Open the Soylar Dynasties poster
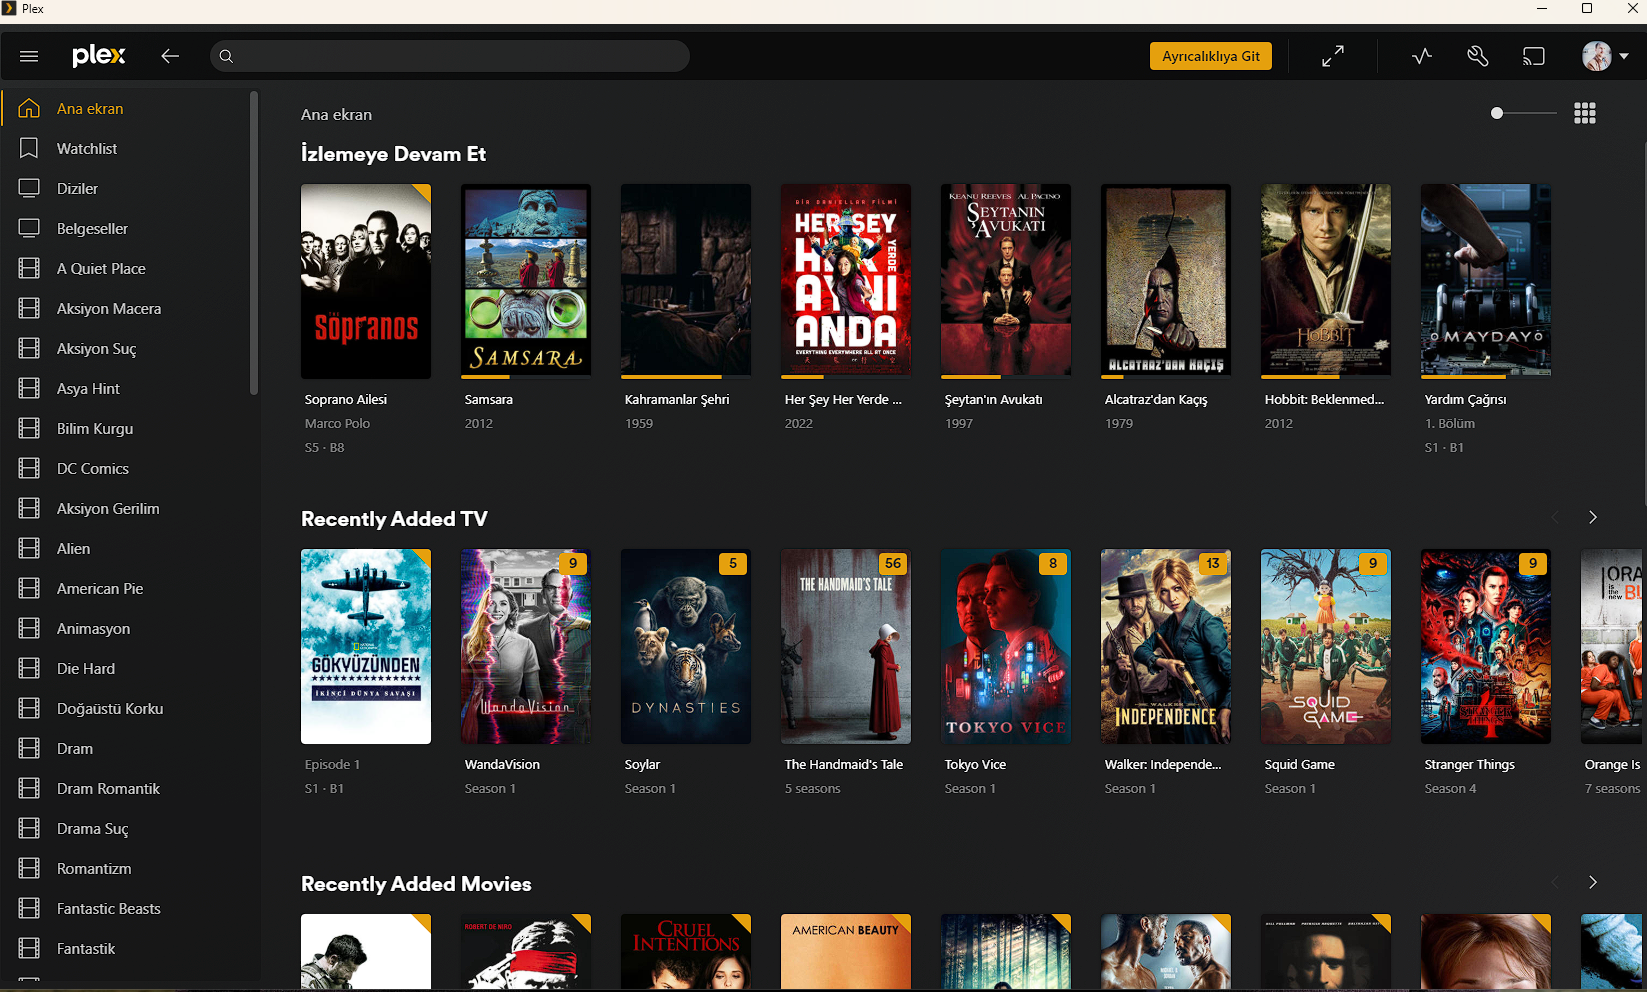Screen dimensions: 1647x992 (686, 646)
